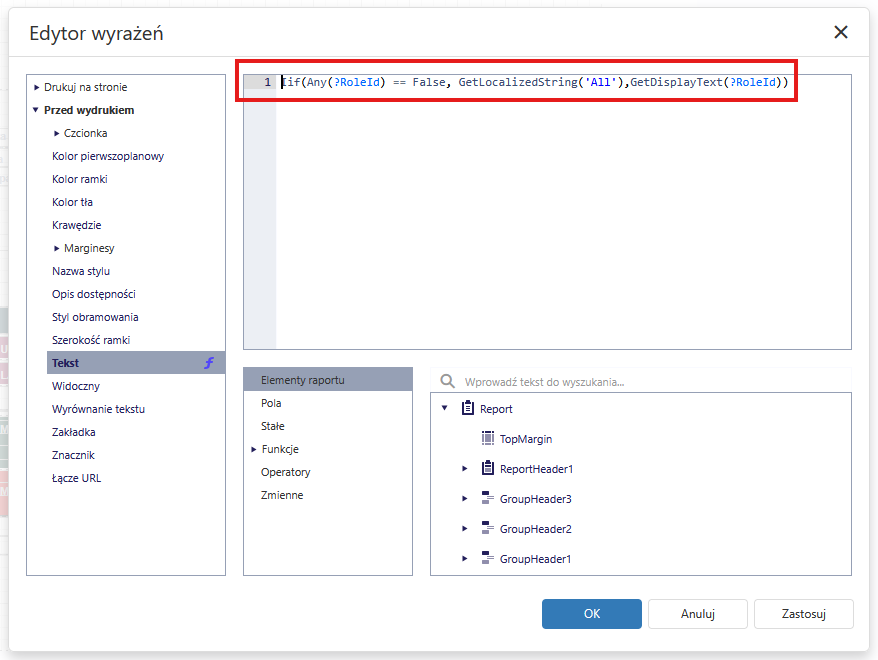Expand the Czcionka property group
Image resolution: width=878 pixels, height=660 pixels.
57,133
